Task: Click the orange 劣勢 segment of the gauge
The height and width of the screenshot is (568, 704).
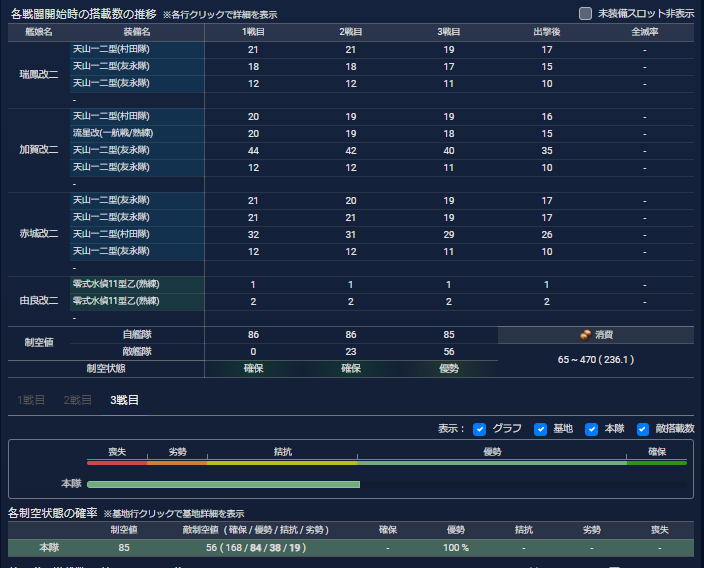Action: 177,462
